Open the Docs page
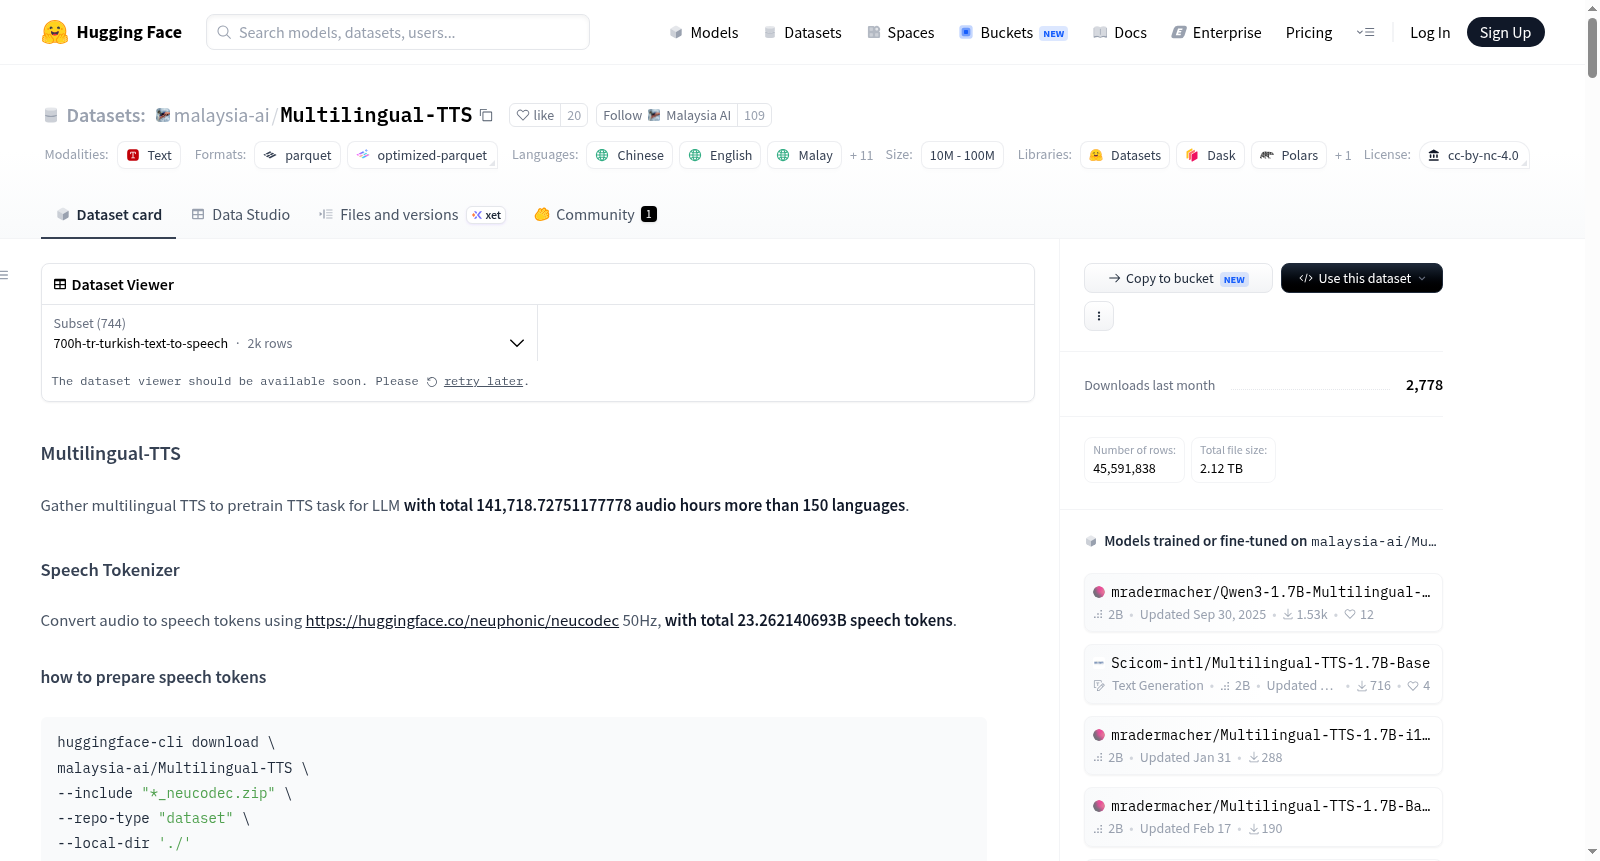1600x861 pixels. [1119, 32]
